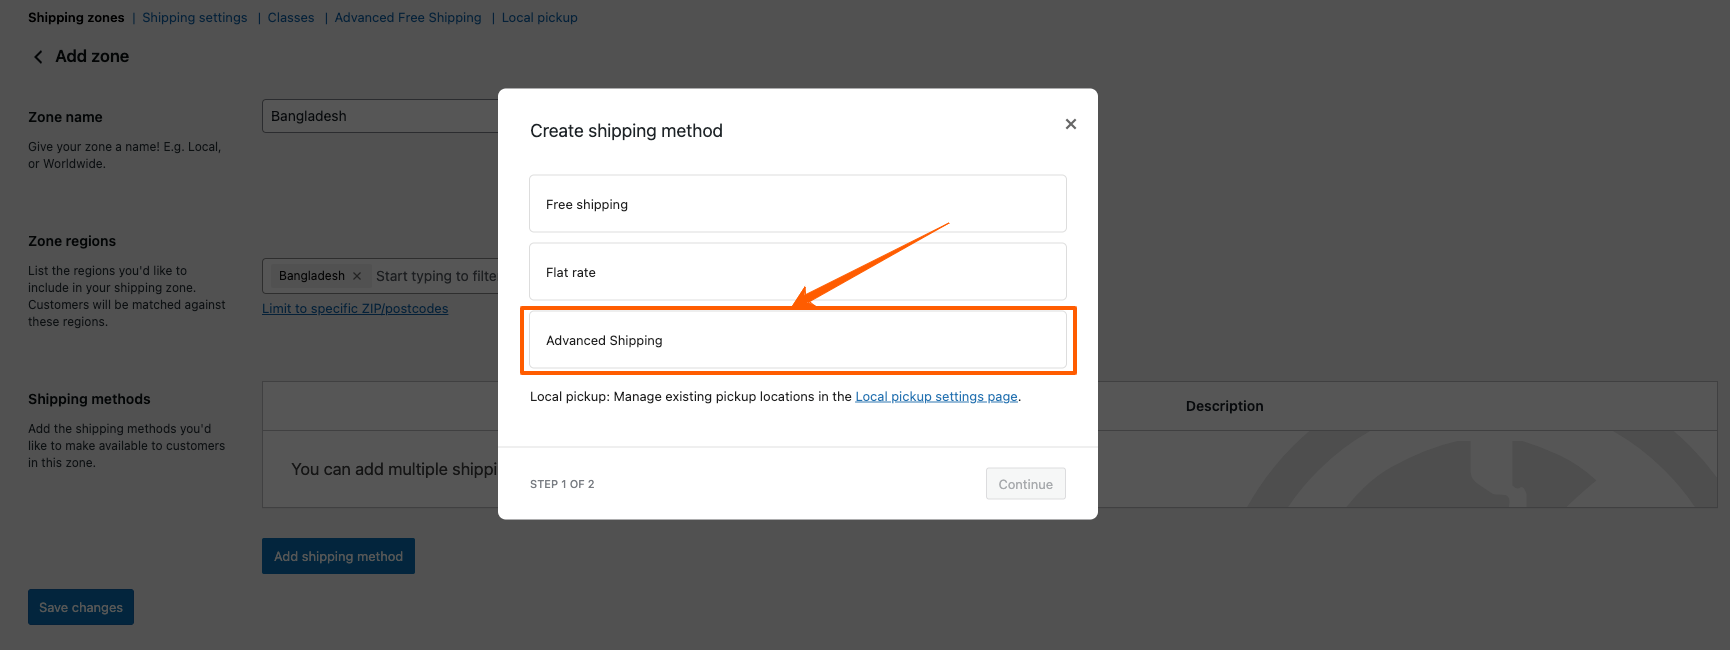The width and height of the screenshot is (1730, 650).
Task: Click the Description column header
Action: click(x=1224, y=406)
